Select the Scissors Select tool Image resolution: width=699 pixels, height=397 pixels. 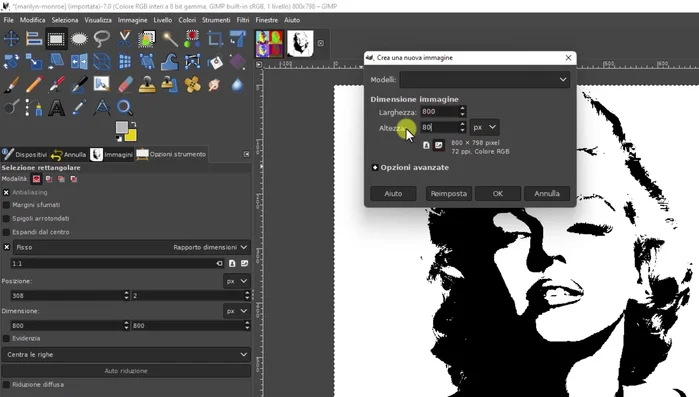click(124, 39)
